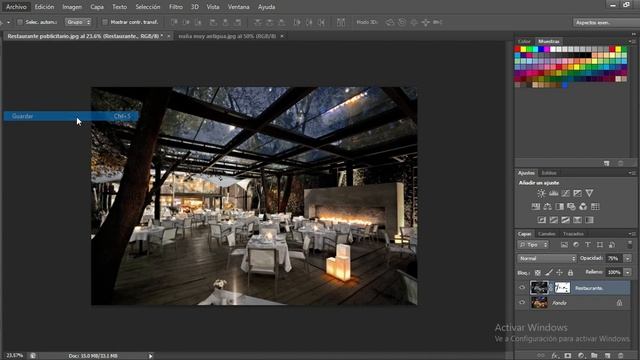
Task: Add a Levels adjustment layer
Action: pyautogui.click(x=553, y=193)
